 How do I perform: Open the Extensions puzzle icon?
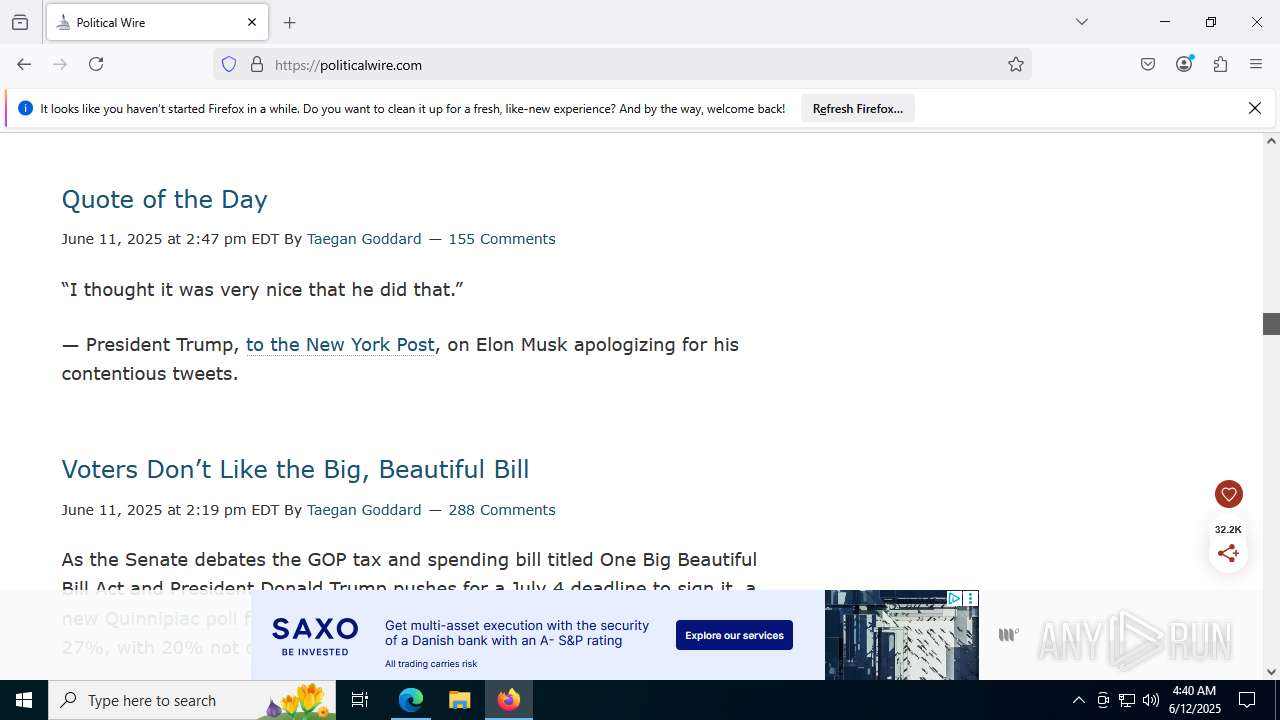(x=1220, y=64)
